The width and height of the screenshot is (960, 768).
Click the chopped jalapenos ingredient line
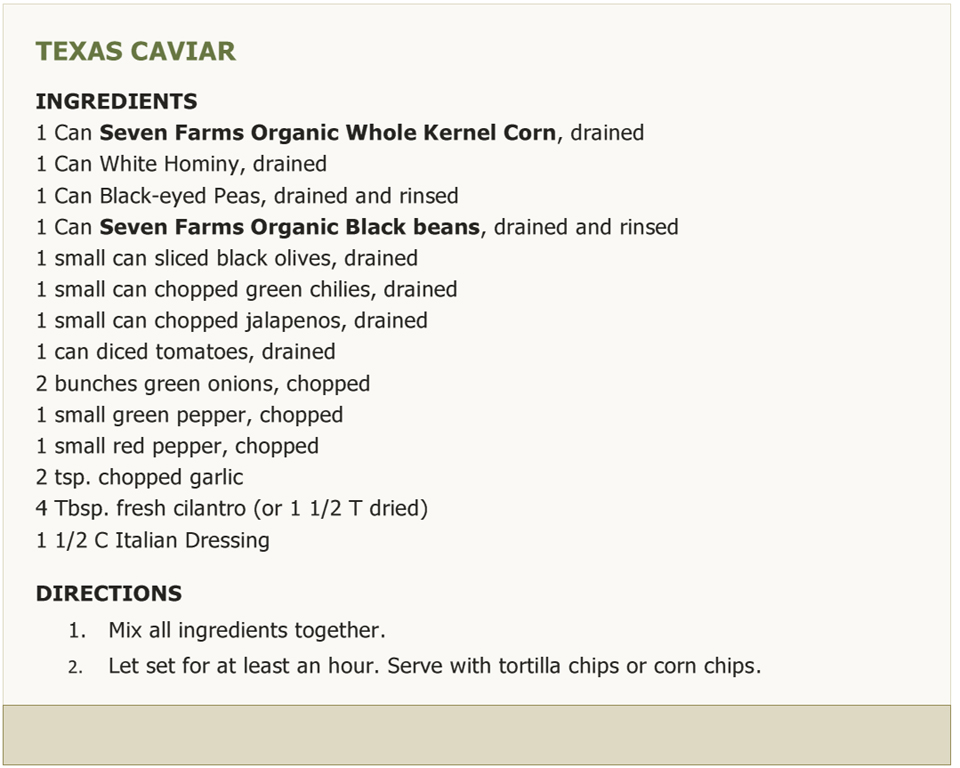point(231,321)
